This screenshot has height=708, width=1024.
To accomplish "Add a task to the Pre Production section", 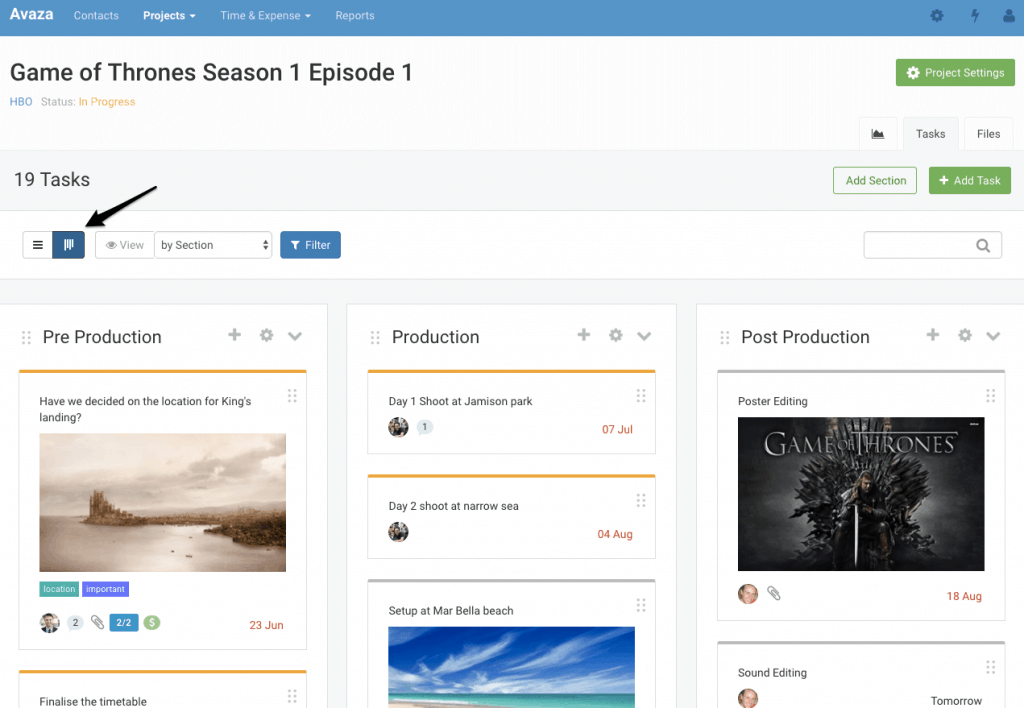I will point(234,335).
